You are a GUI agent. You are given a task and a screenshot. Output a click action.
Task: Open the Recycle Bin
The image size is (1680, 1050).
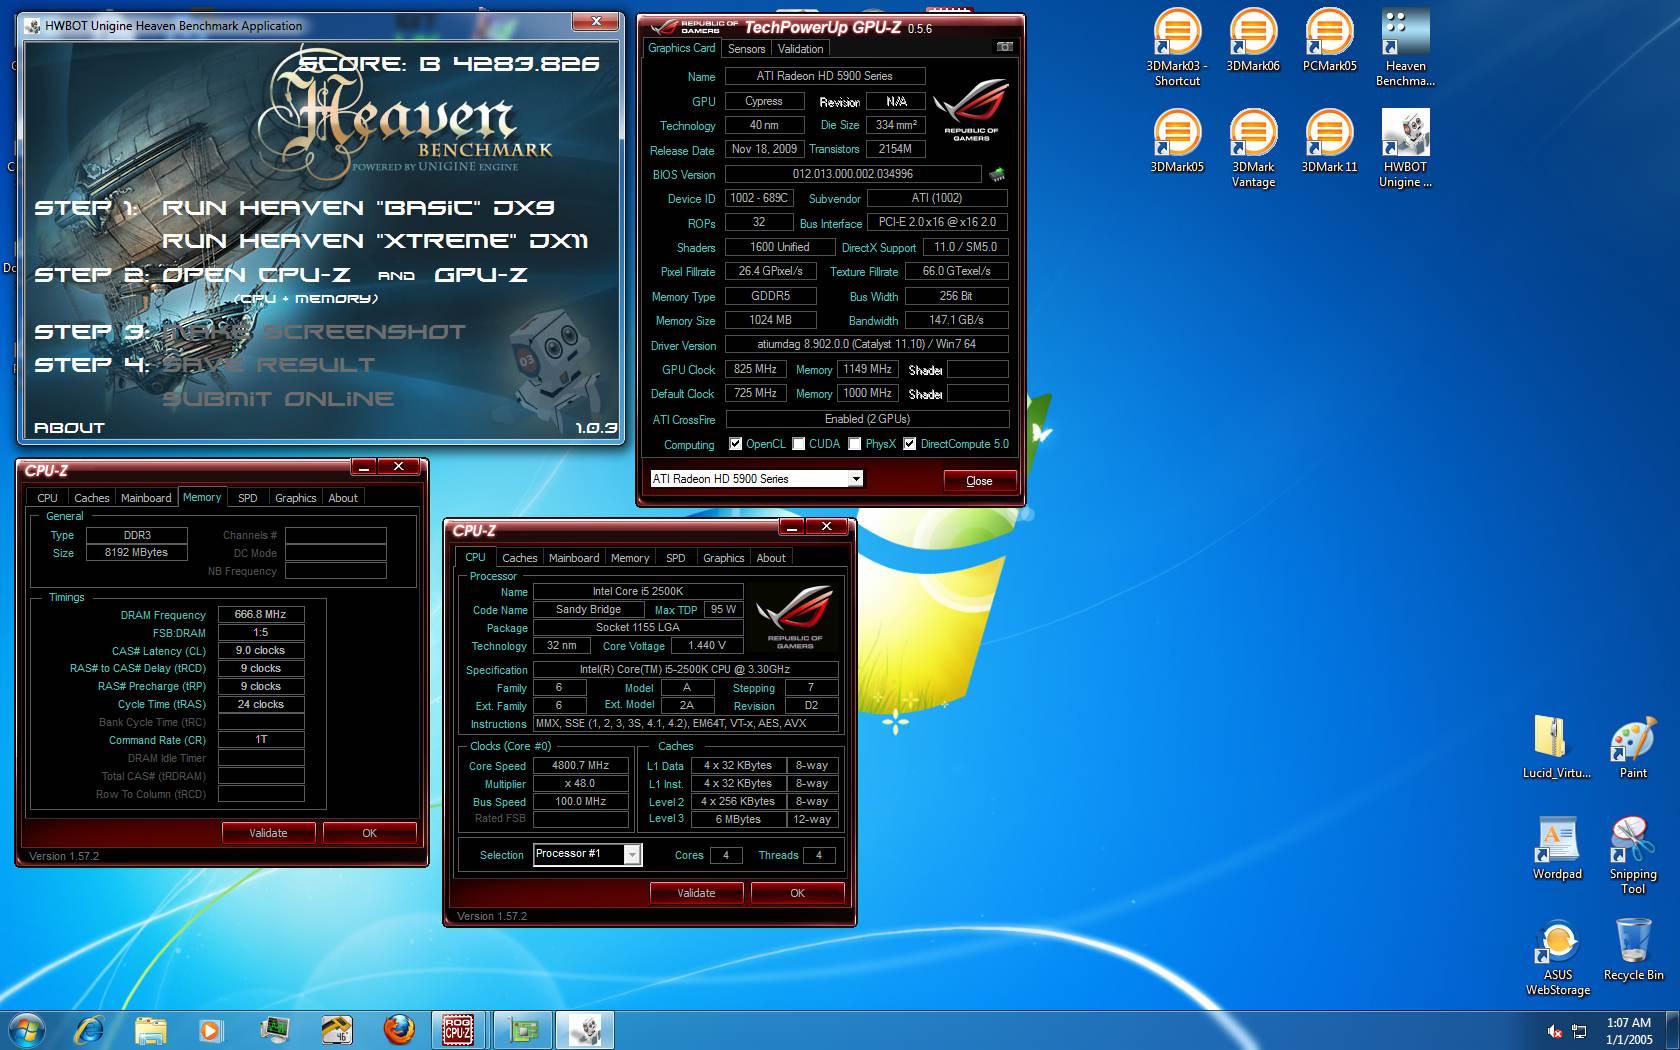click(1633, 949)
